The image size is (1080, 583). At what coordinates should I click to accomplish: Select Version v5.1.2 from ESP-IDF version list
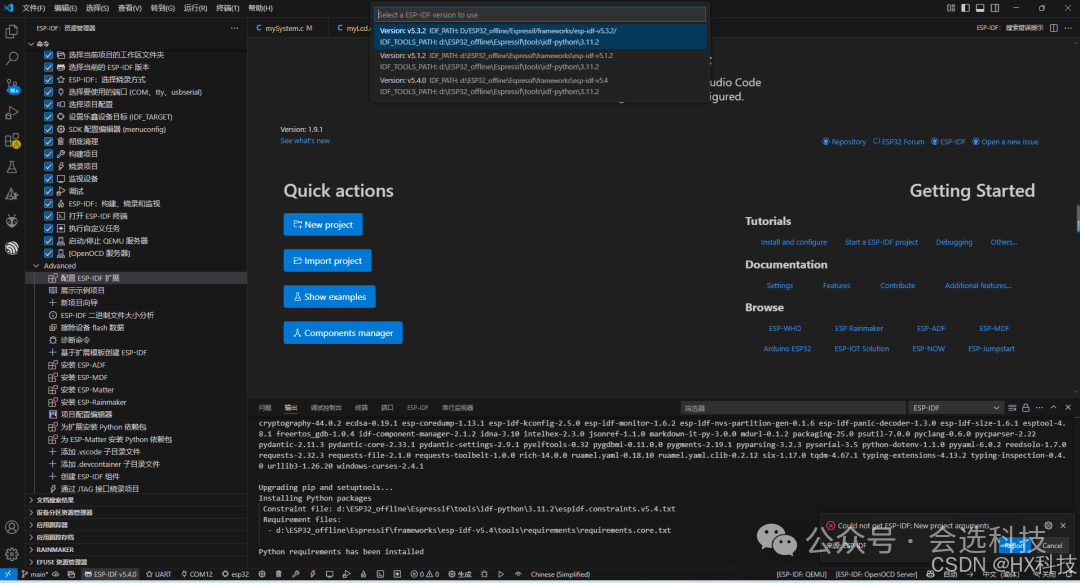coord(540,61)
